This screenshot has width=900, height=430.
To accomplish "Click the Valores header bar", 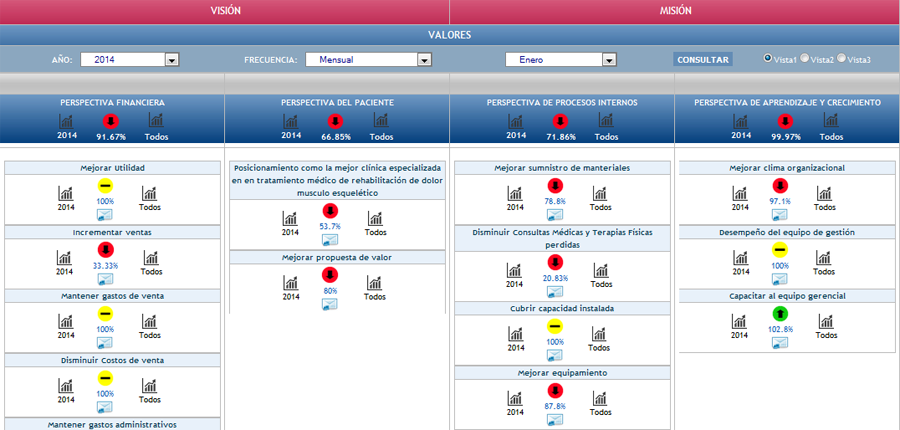I will click(x=450, y=35).
